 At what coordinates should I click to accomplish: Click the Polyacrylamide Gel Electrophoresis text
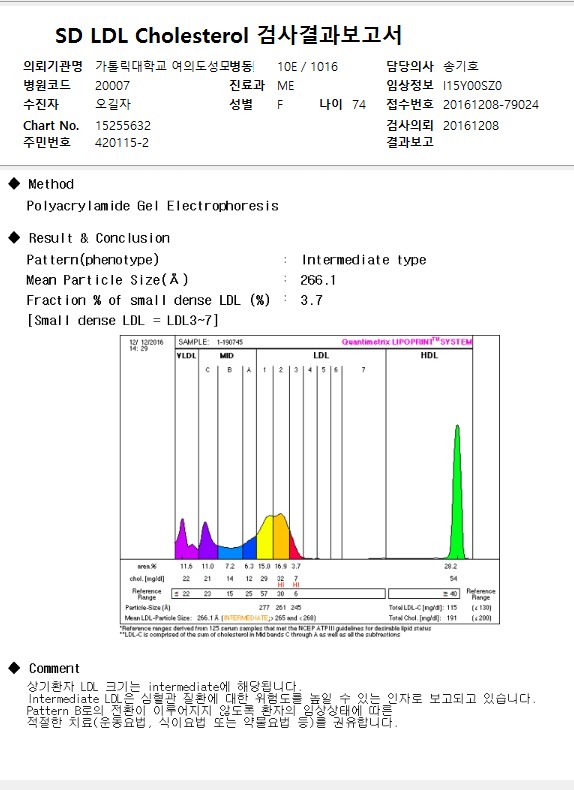pos(152,206)
